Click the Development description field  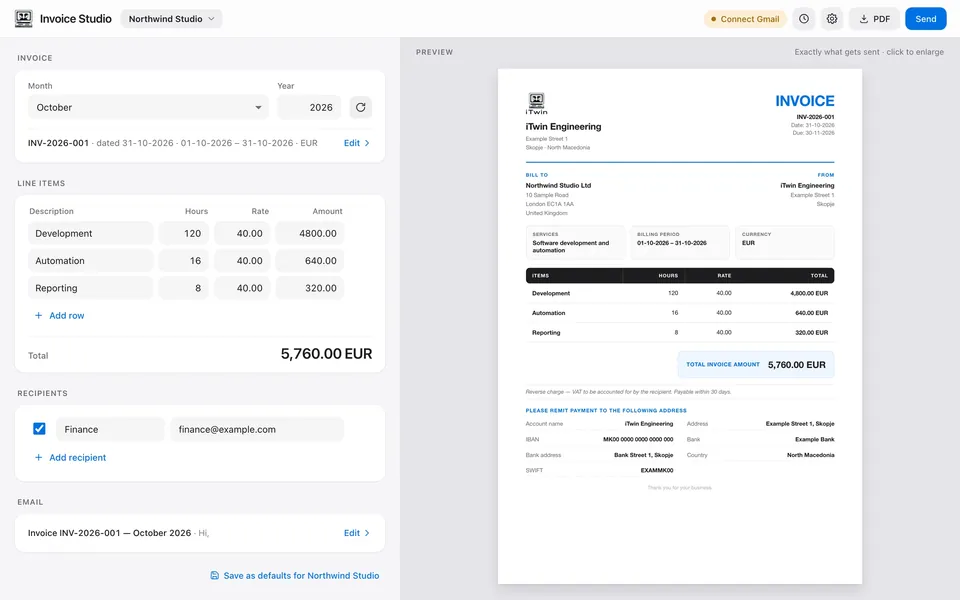(91, 233)
